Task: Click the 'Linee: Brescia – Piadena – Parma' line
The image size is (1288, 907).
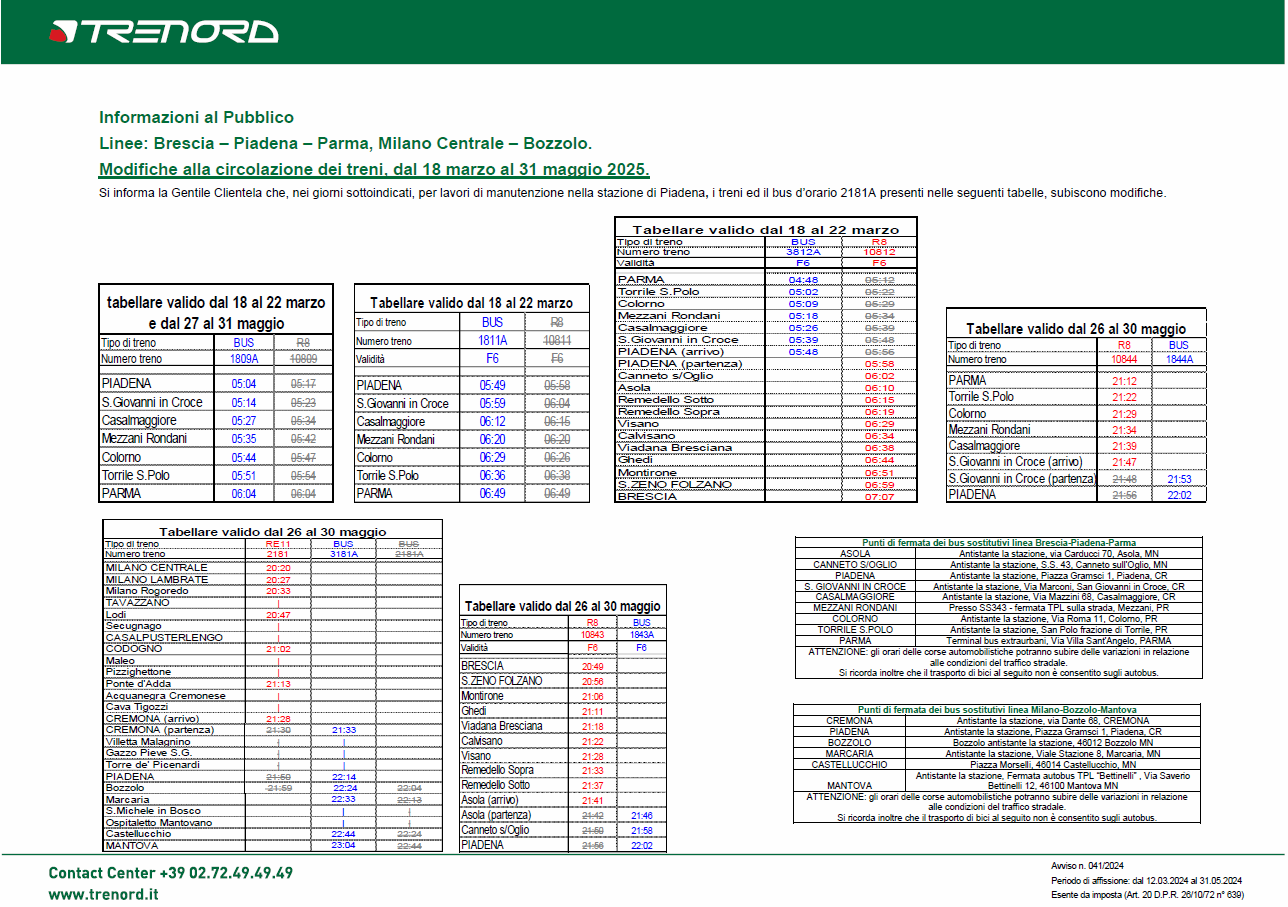Action: click(345, 143)
